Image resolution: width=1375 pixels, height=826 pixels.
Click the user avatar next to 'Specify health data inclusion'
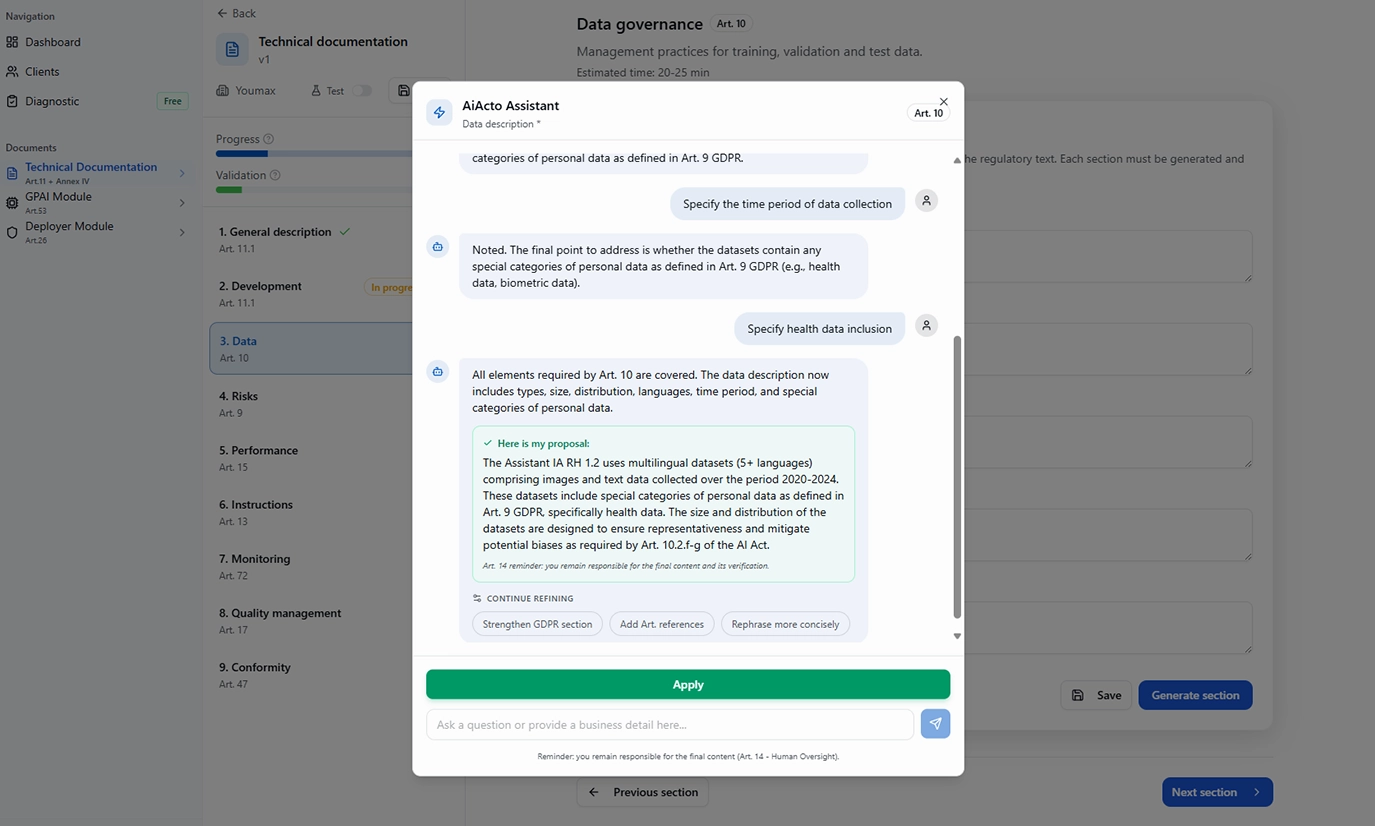click(926, 325)
